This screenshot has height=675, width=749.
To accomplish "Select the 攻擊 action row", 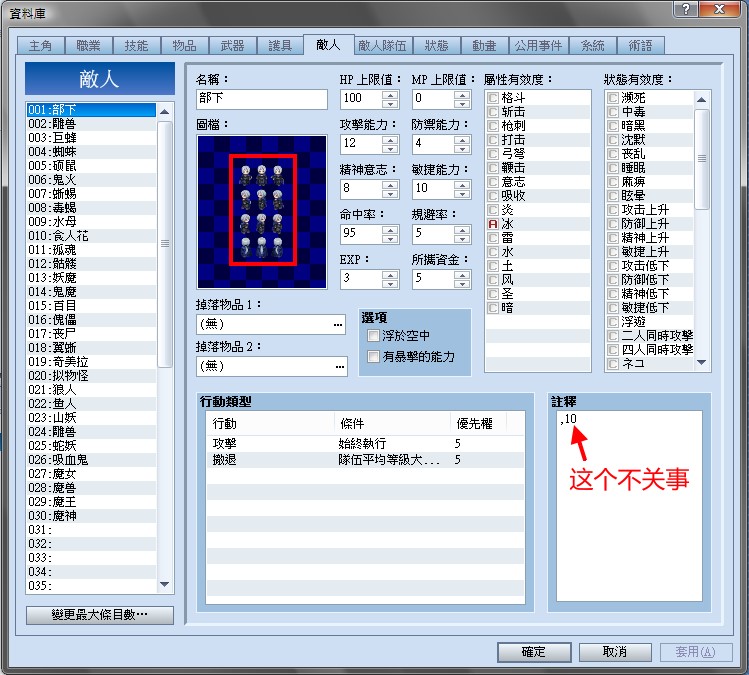I will (x=365, y=443).
